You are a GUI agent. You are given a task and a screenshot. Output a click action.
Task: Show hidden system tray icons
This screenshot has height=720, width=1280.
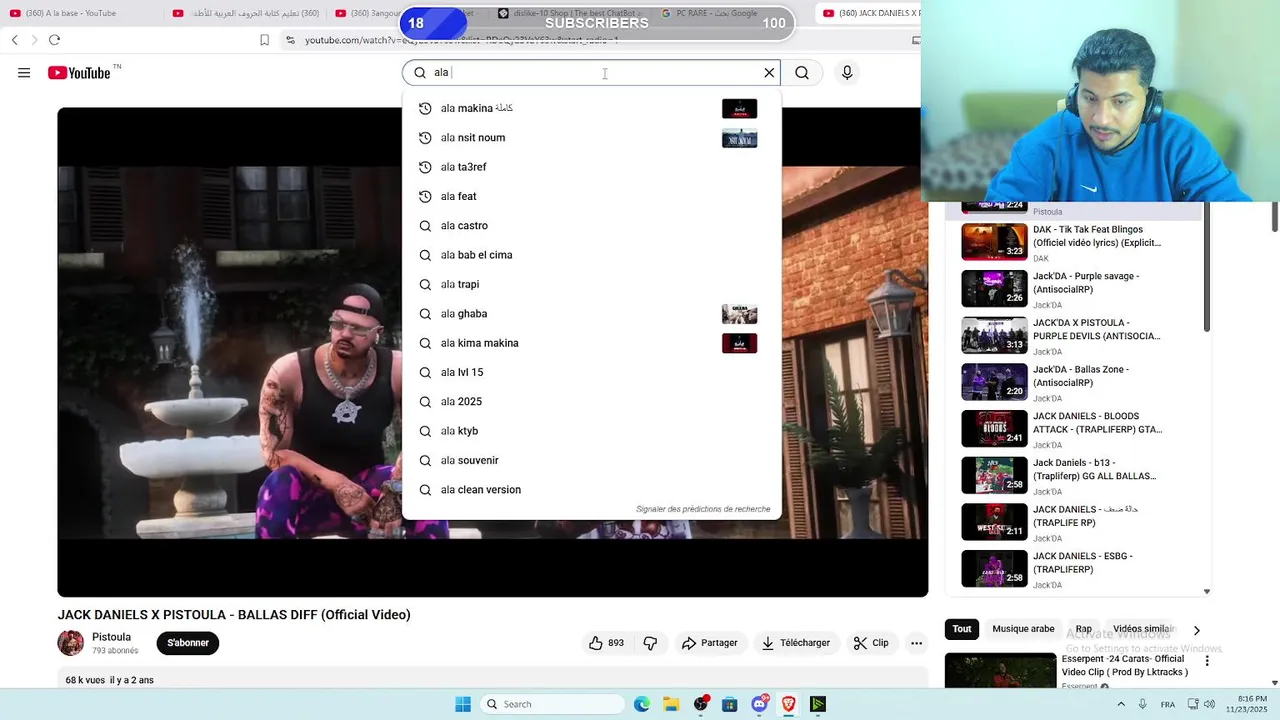coord(1120,704)
